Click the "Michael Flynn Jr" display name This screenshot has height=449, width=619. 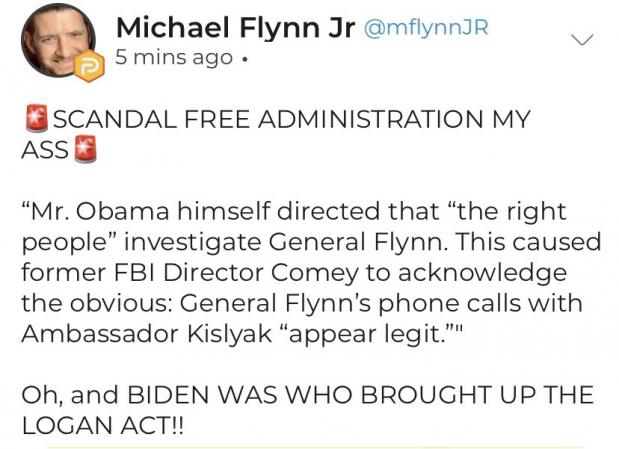pyautogui.click(x=235, y=28)
